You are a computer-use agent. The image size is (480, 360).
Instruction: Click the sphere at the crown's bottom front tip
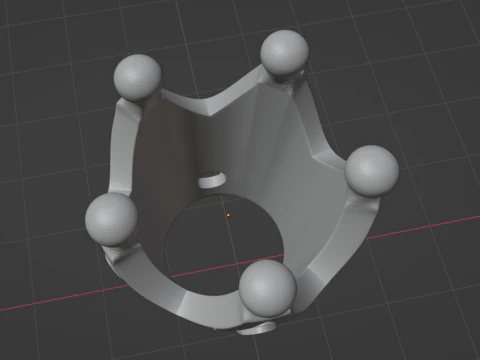(268, 288)
